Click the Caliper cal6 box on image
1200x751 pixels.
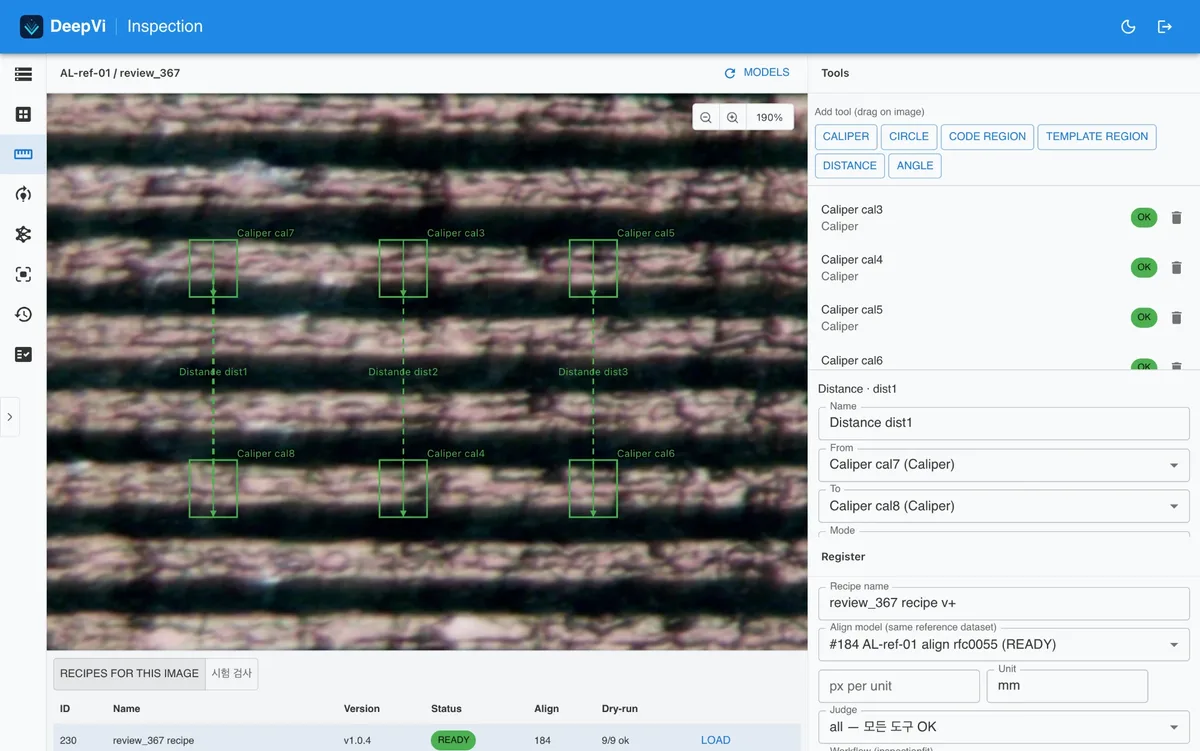(593, 488)
